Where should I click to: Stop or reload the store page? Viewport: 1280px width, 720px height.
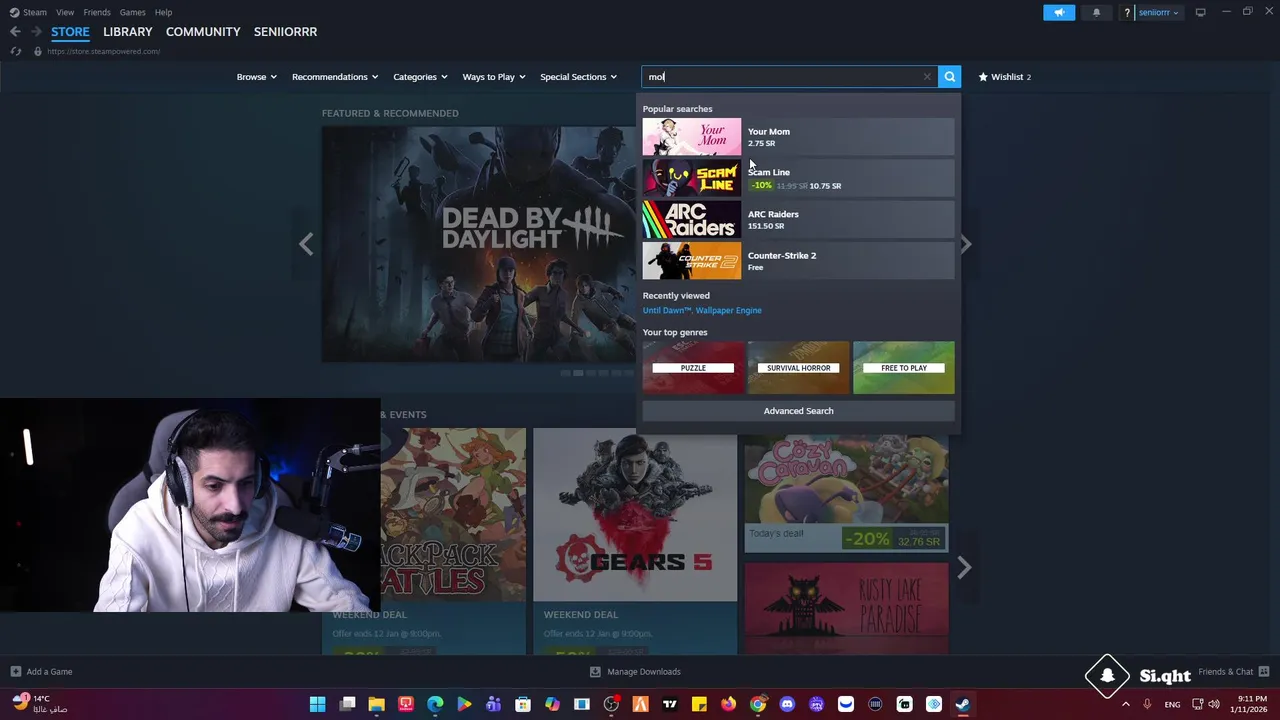[16, 51]
